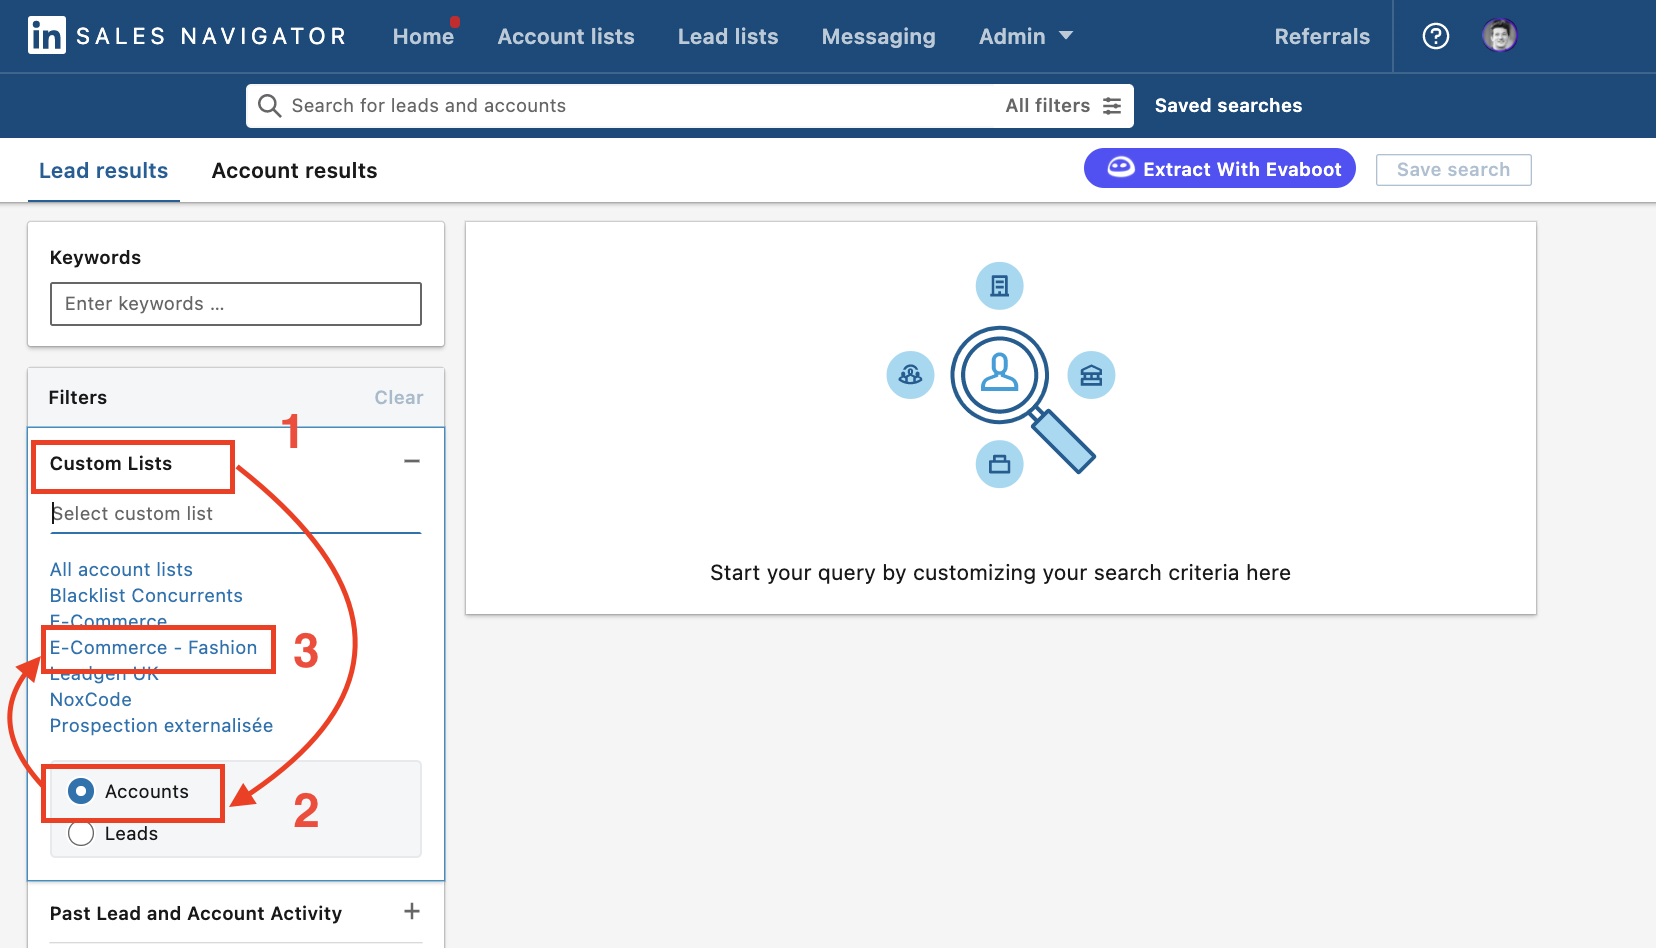Click the Save search button
Image resolution: width=1656 pixels, height=948 pixels.
(x=1453, y=170)
